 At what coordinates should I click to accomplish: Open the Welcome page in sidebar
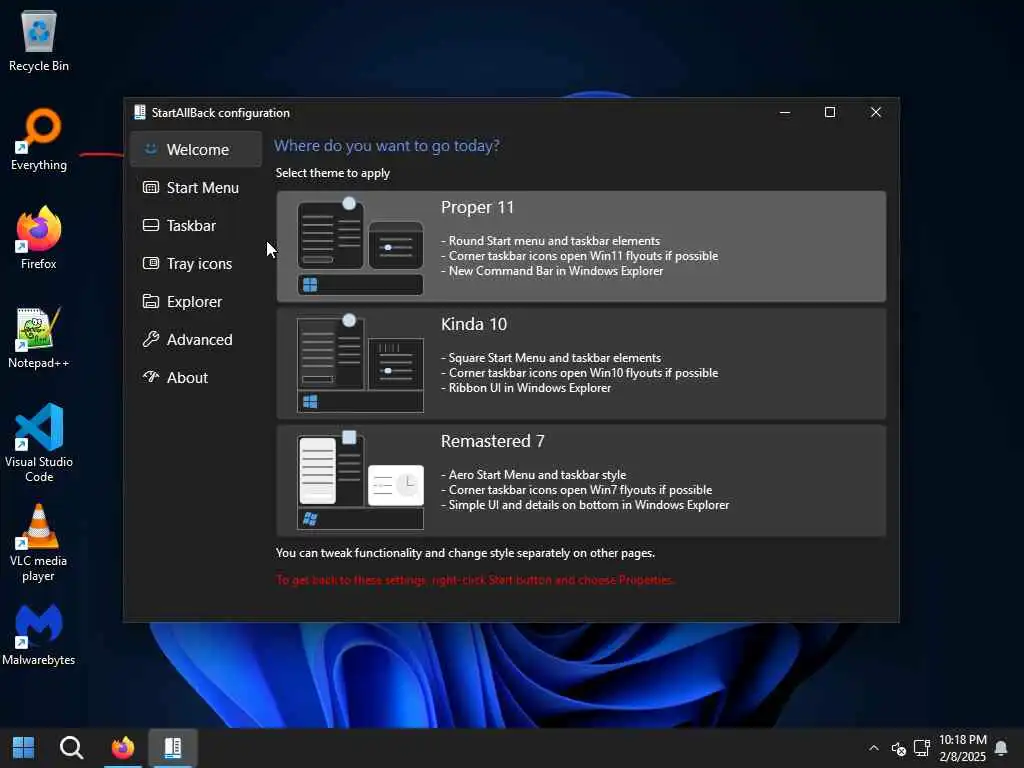click(x=196, y=149)
